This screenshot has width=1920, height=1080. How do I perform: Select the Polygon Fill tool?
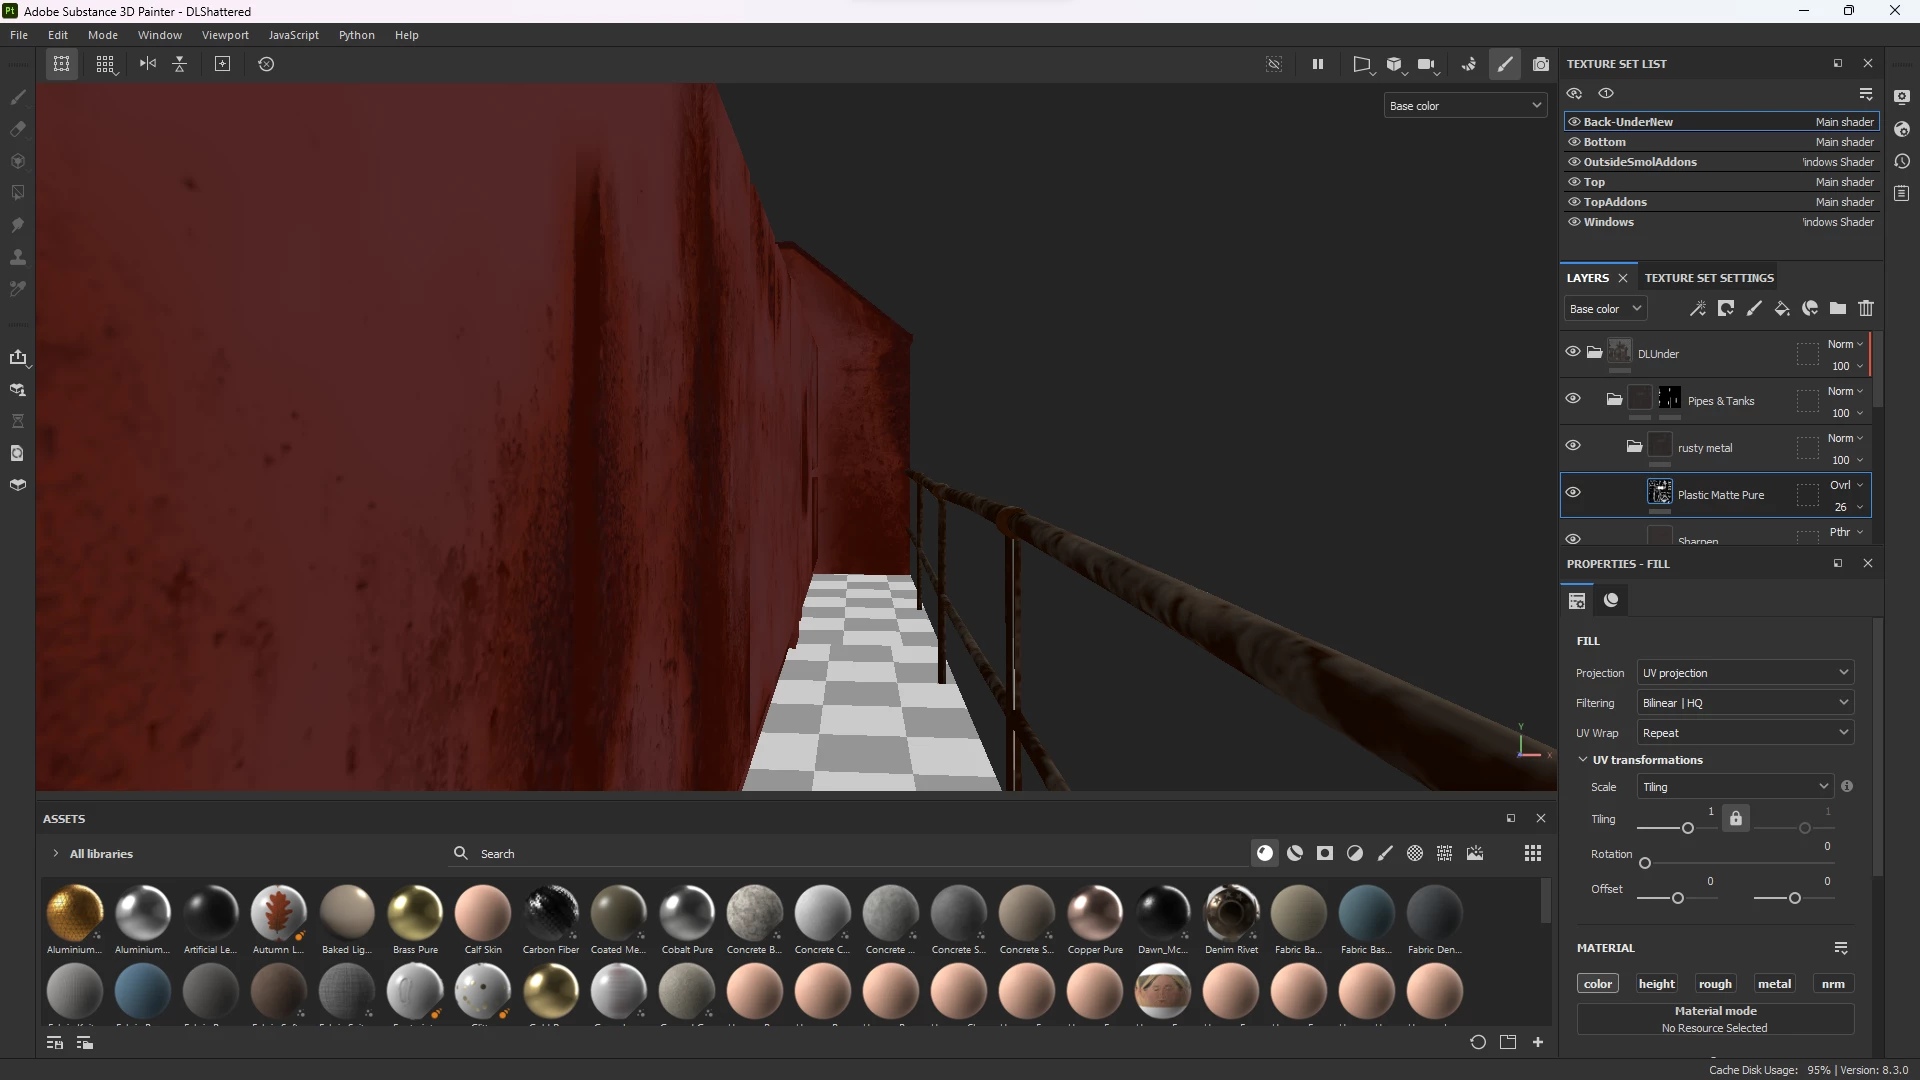tap(17, 193)
